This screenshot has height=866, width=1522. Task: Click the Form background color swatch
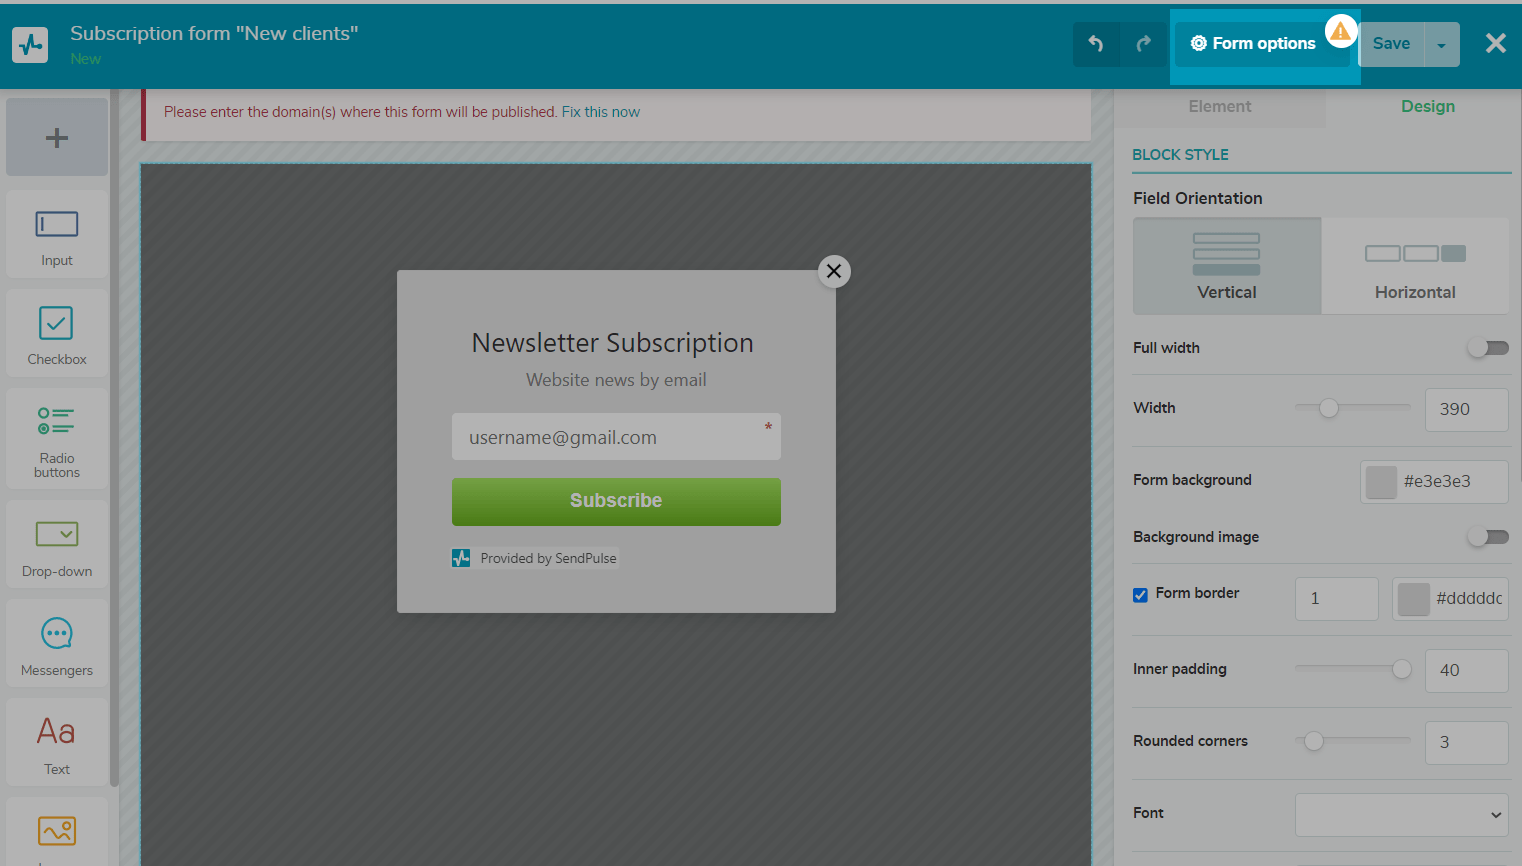tap(1381, 482)
